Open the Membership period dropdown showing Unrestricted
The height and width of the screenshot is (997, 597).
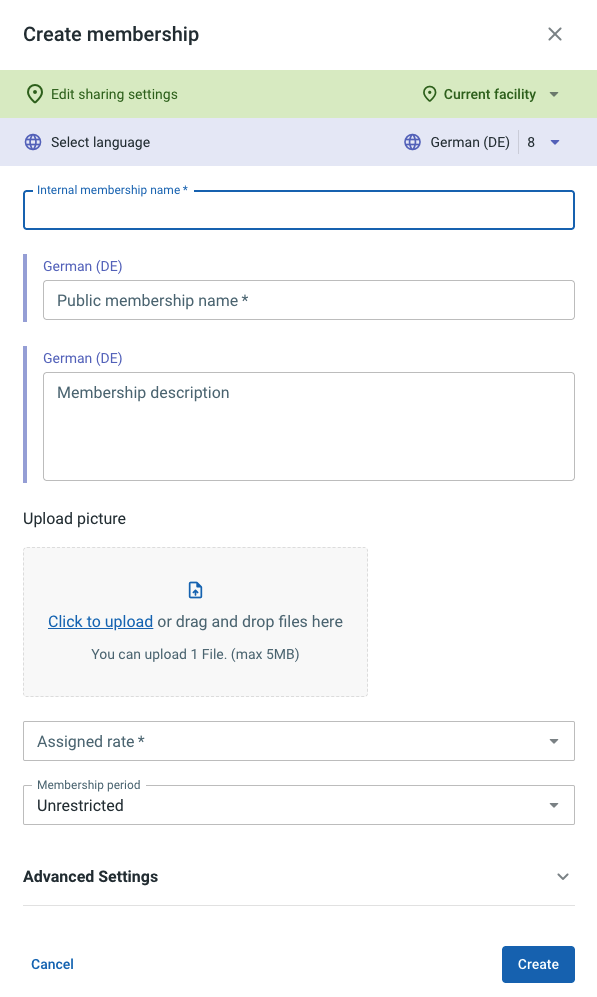(x=299, y=805)
